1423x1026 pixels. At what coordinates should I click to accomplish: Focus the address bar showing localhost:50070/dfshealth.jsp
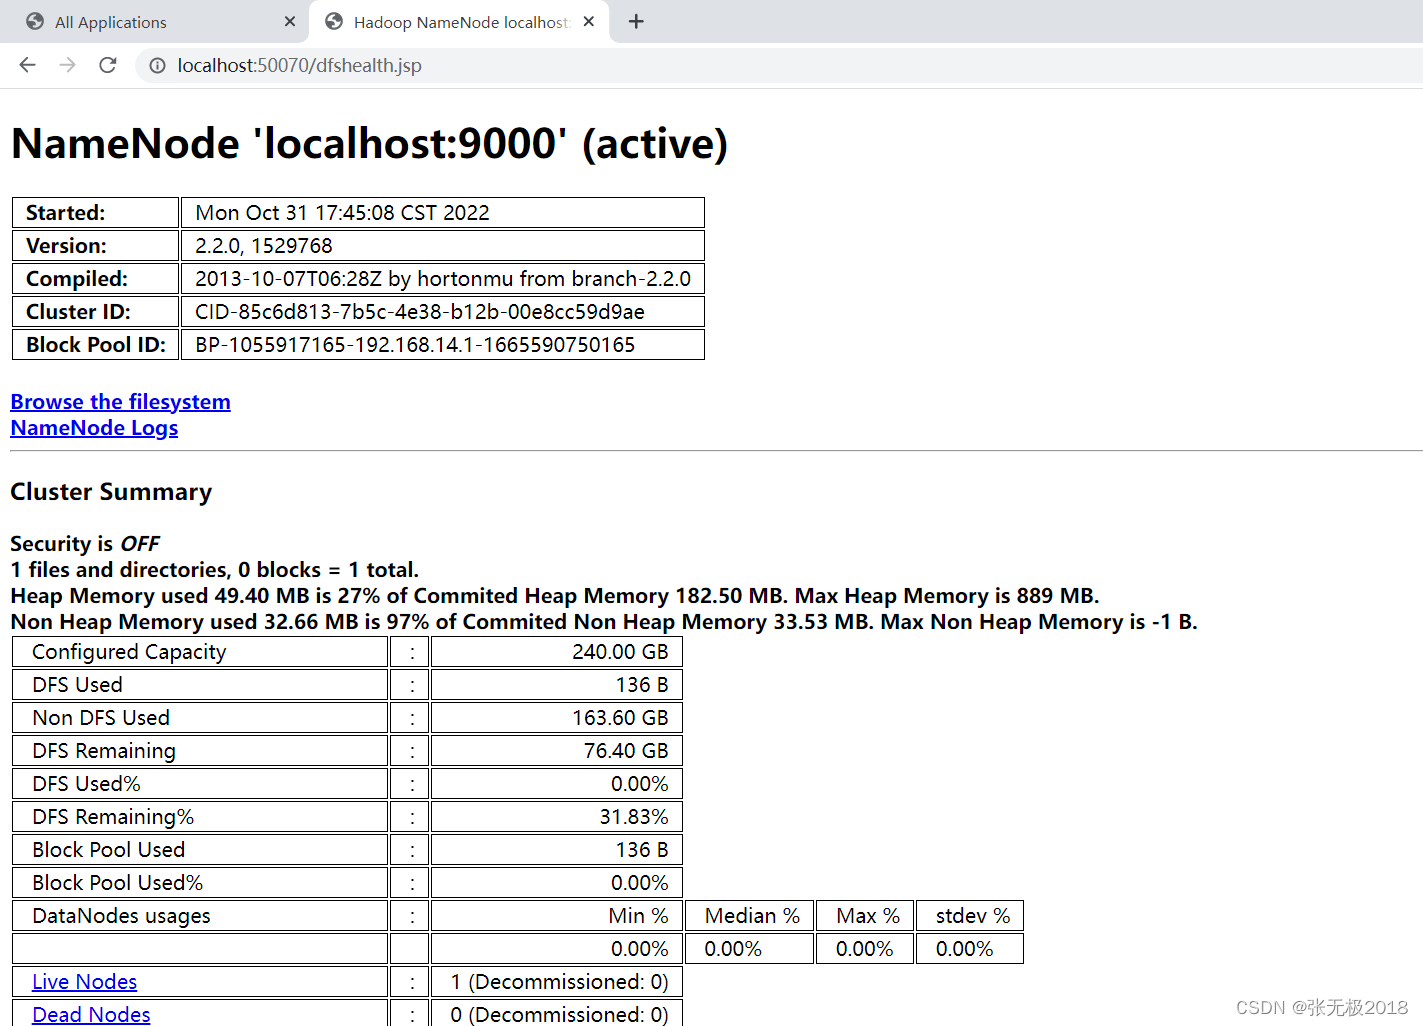click(780, 65)
